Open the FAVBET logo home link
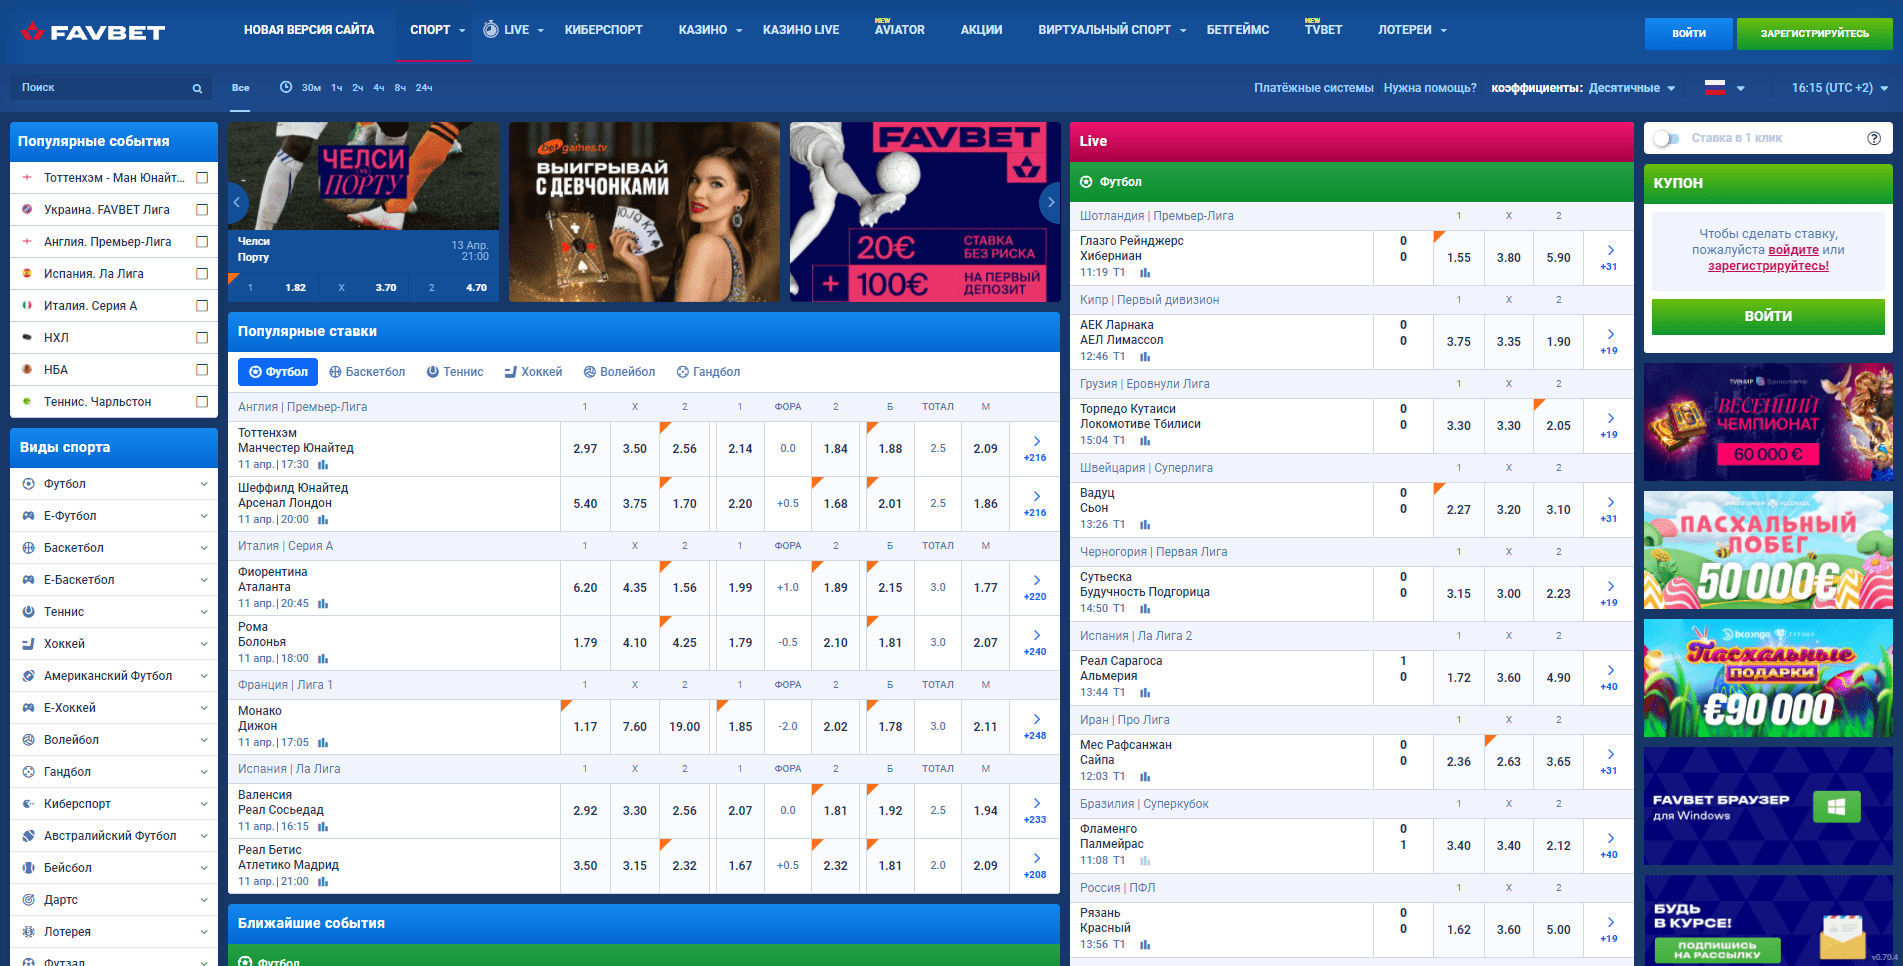This screenshot has height=966, width=1903. click(92, 32)
